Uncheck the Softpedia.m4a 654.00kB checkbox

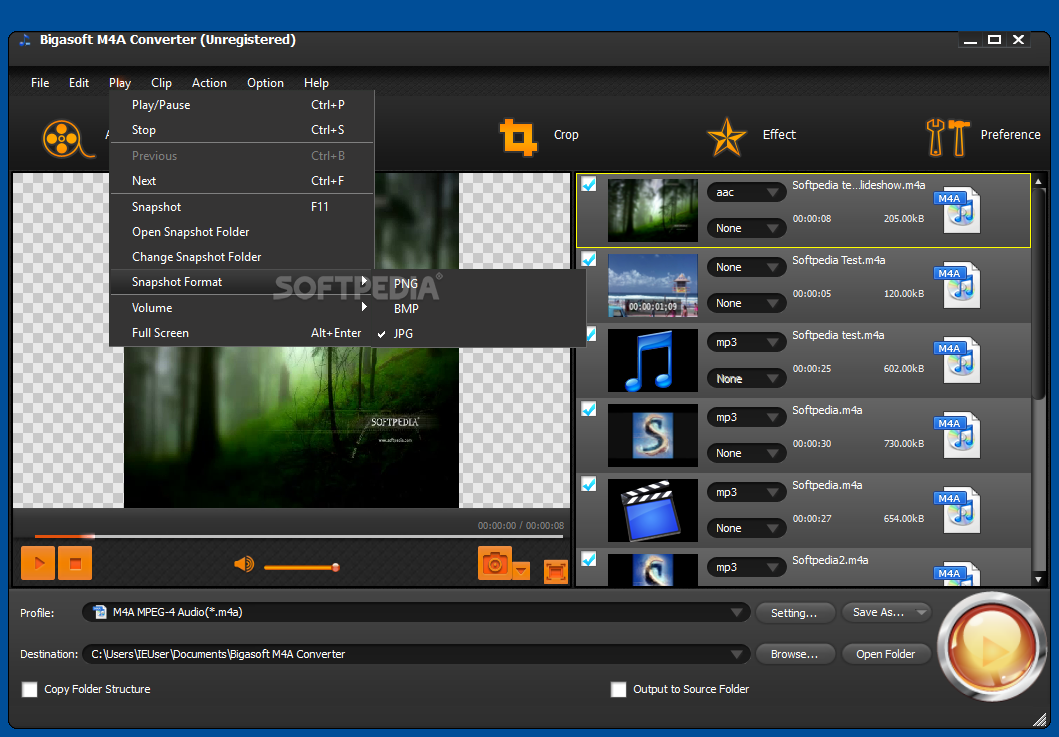[589, 484]
